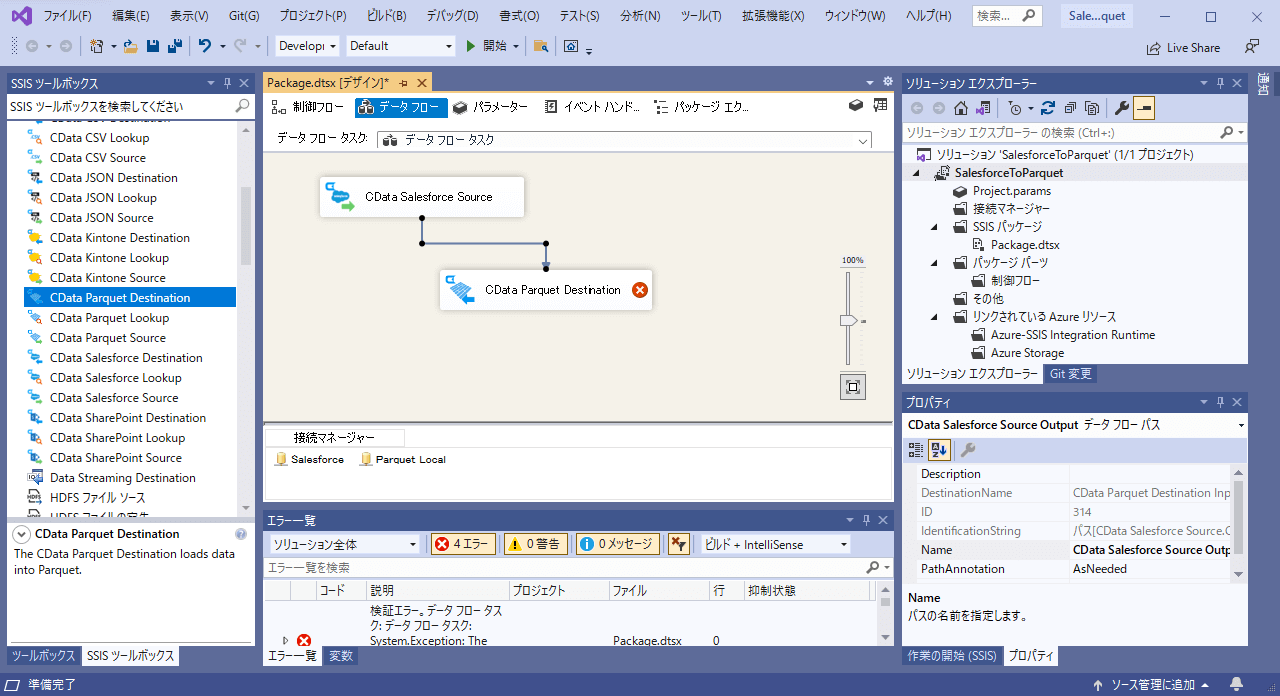The height and width of the screenshot is (696, 1280).
Task: Show all files in Solution Explorer
Action: pos(1092,108)
